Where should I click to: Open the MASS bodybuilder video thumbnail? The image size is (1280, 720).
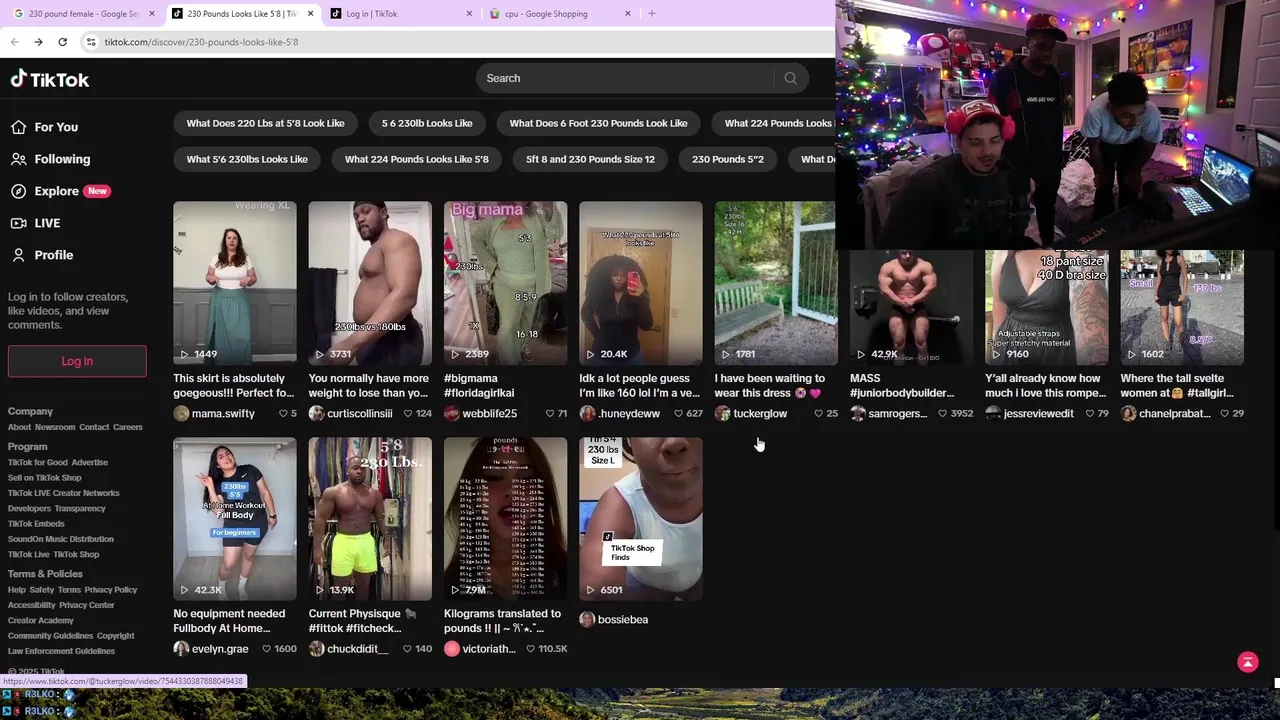[911, 307]
